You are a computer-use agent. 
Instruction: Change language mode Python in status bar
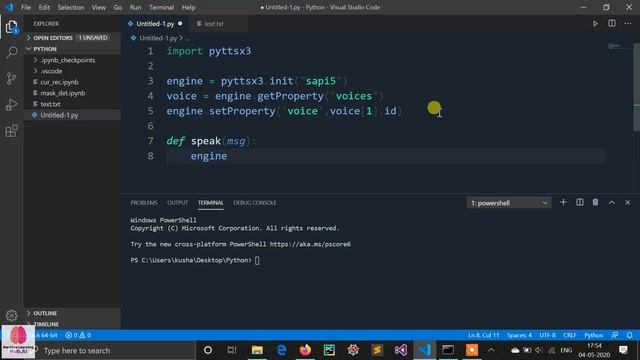[x=593, y=335]
